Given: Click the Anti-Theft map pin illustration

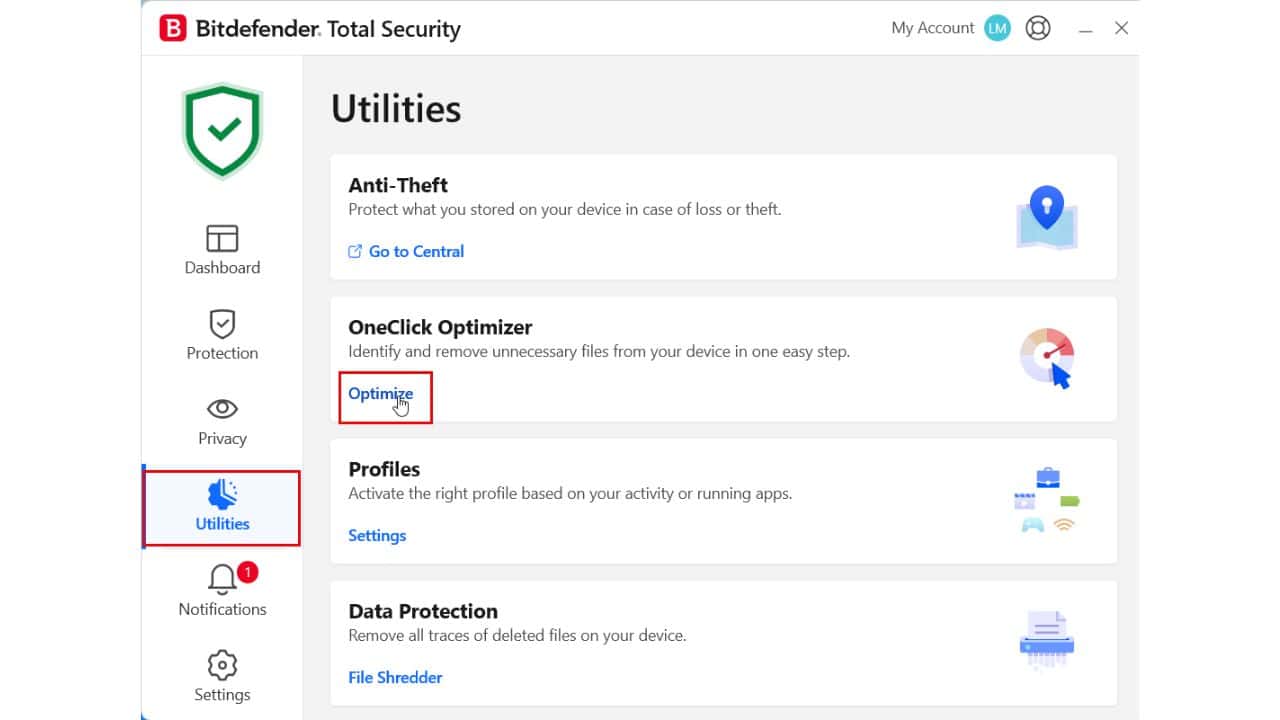Looking at the screenshot, I should pyautogui.click(x=1046, y=217).
